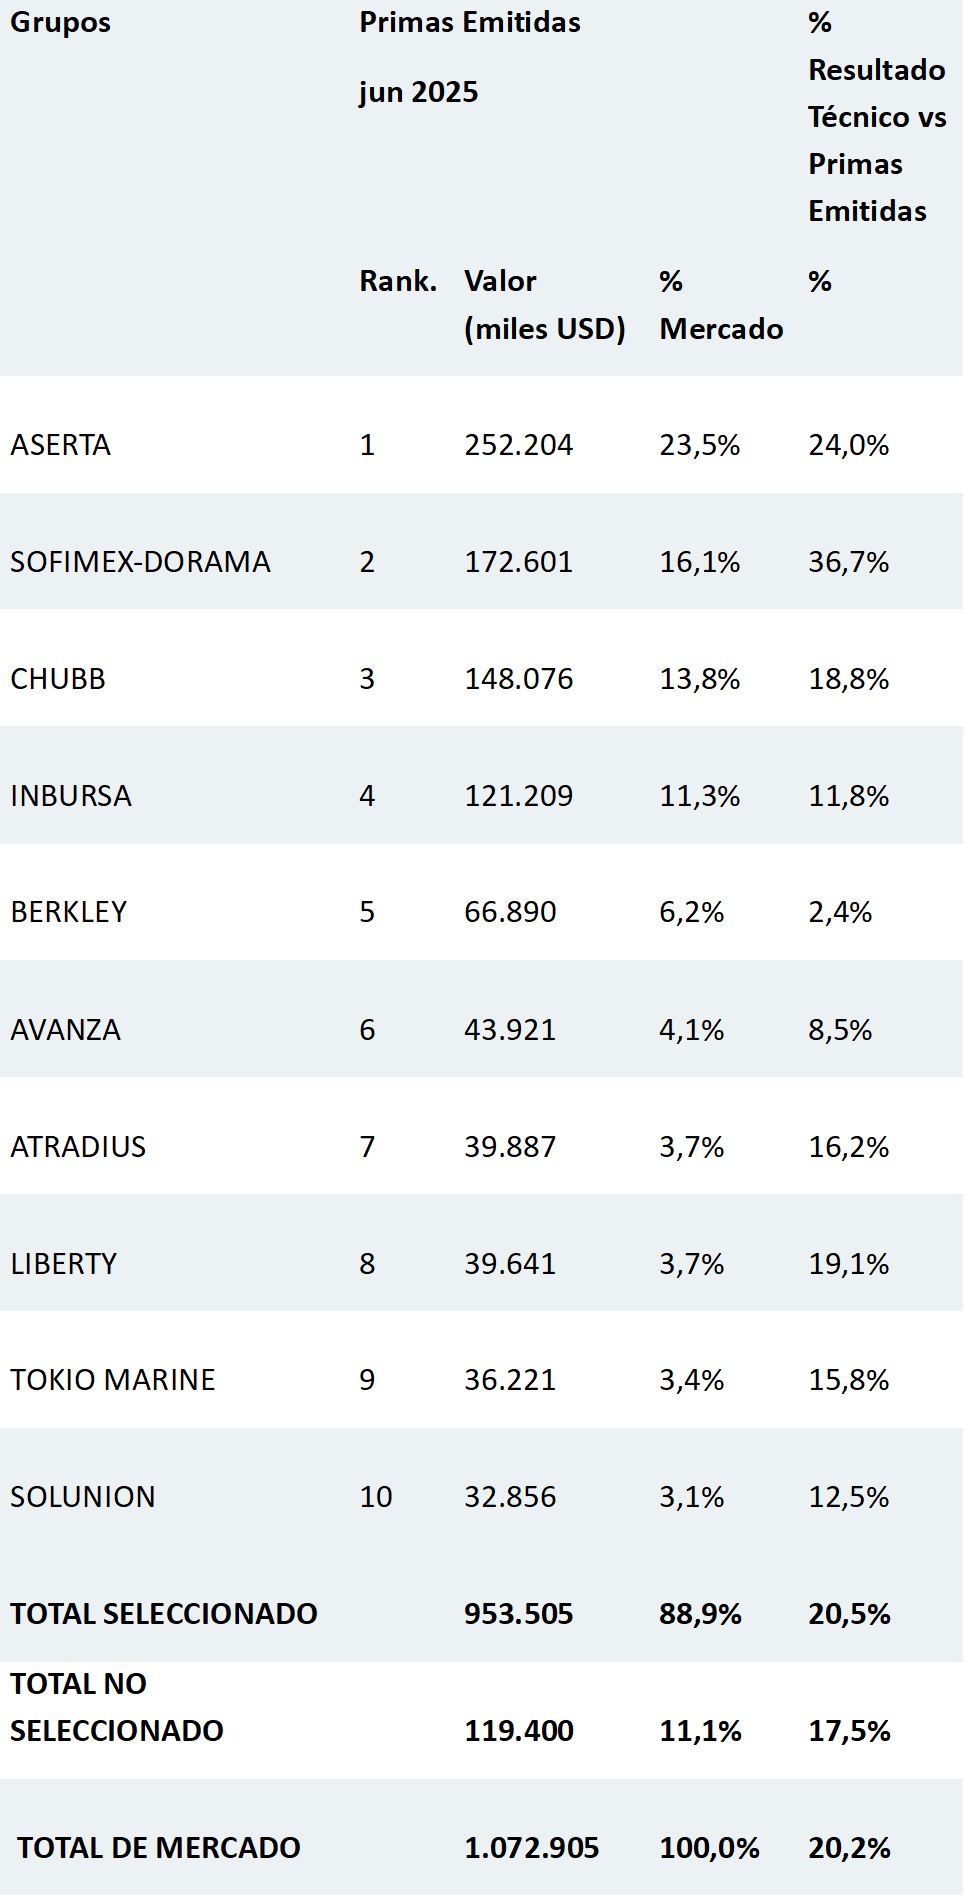Select the Primas Emitidas header
The height and width of the screenshot is (1897, 966).
click(469, 22)
